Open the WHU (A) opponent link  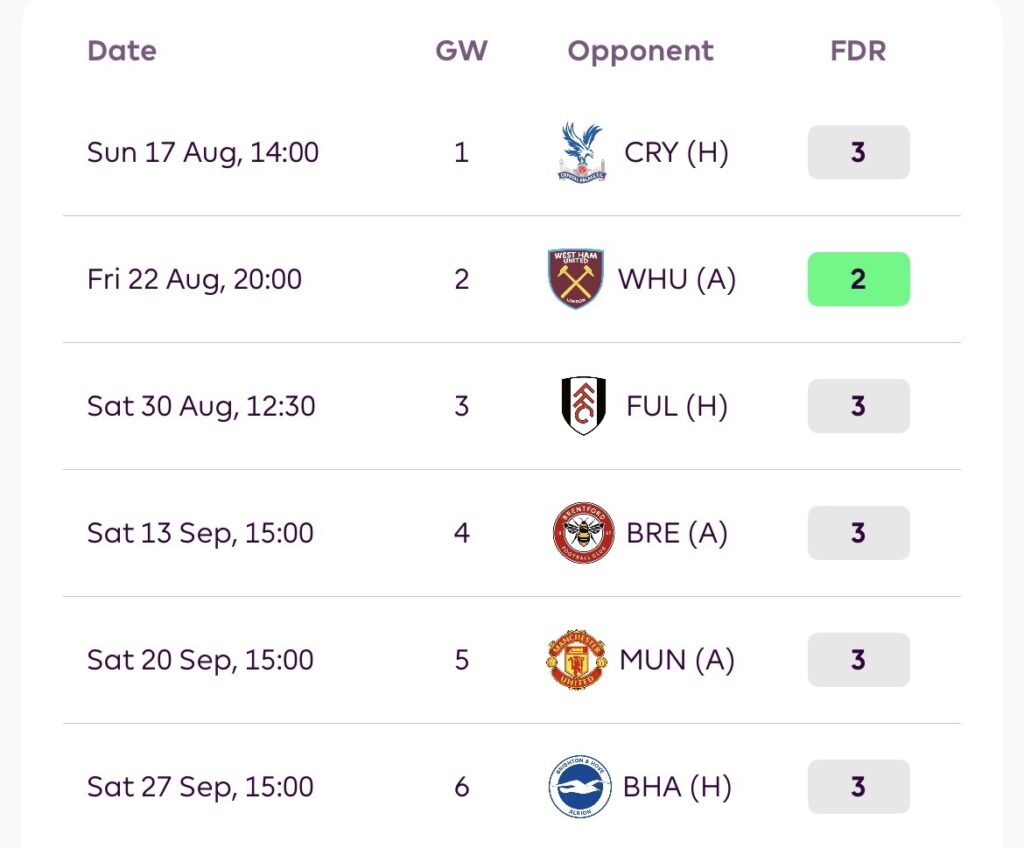click(x=677, y=279)
